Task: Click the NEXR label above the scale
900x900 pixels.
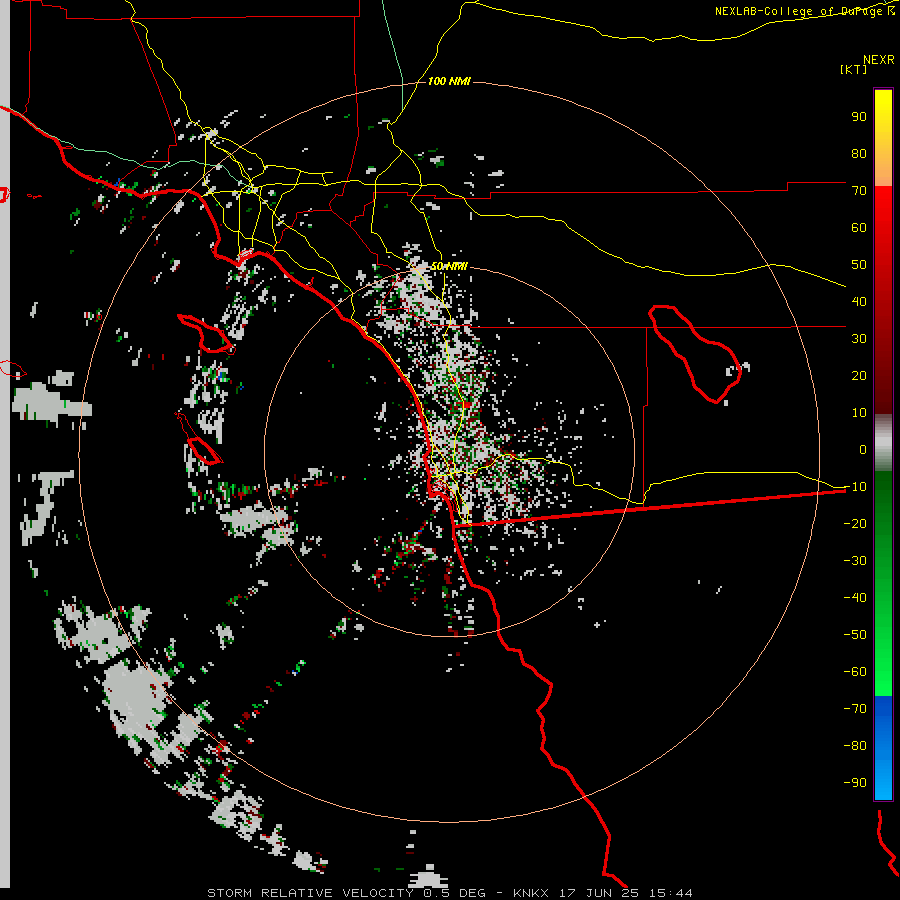Action: [878, 60]
